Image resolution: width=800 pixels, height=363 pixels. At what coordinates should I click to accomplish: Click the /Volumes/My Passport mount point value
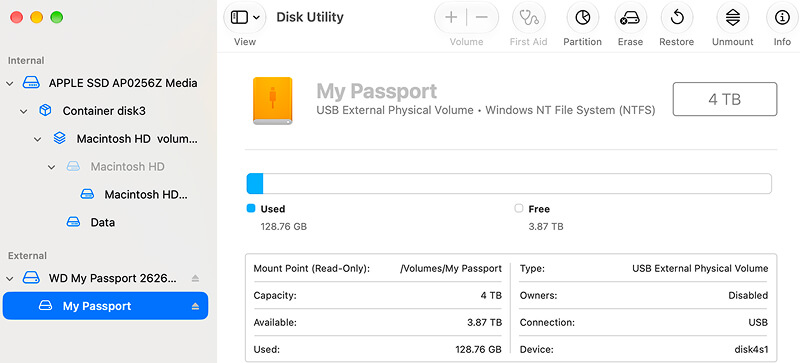pyautogui.click(x=451, y=269)
